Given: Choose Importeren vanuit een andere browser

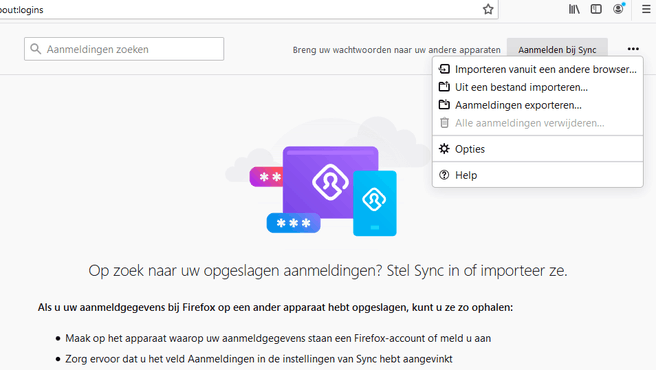Looking at the screenshot, I should (538, 69).
